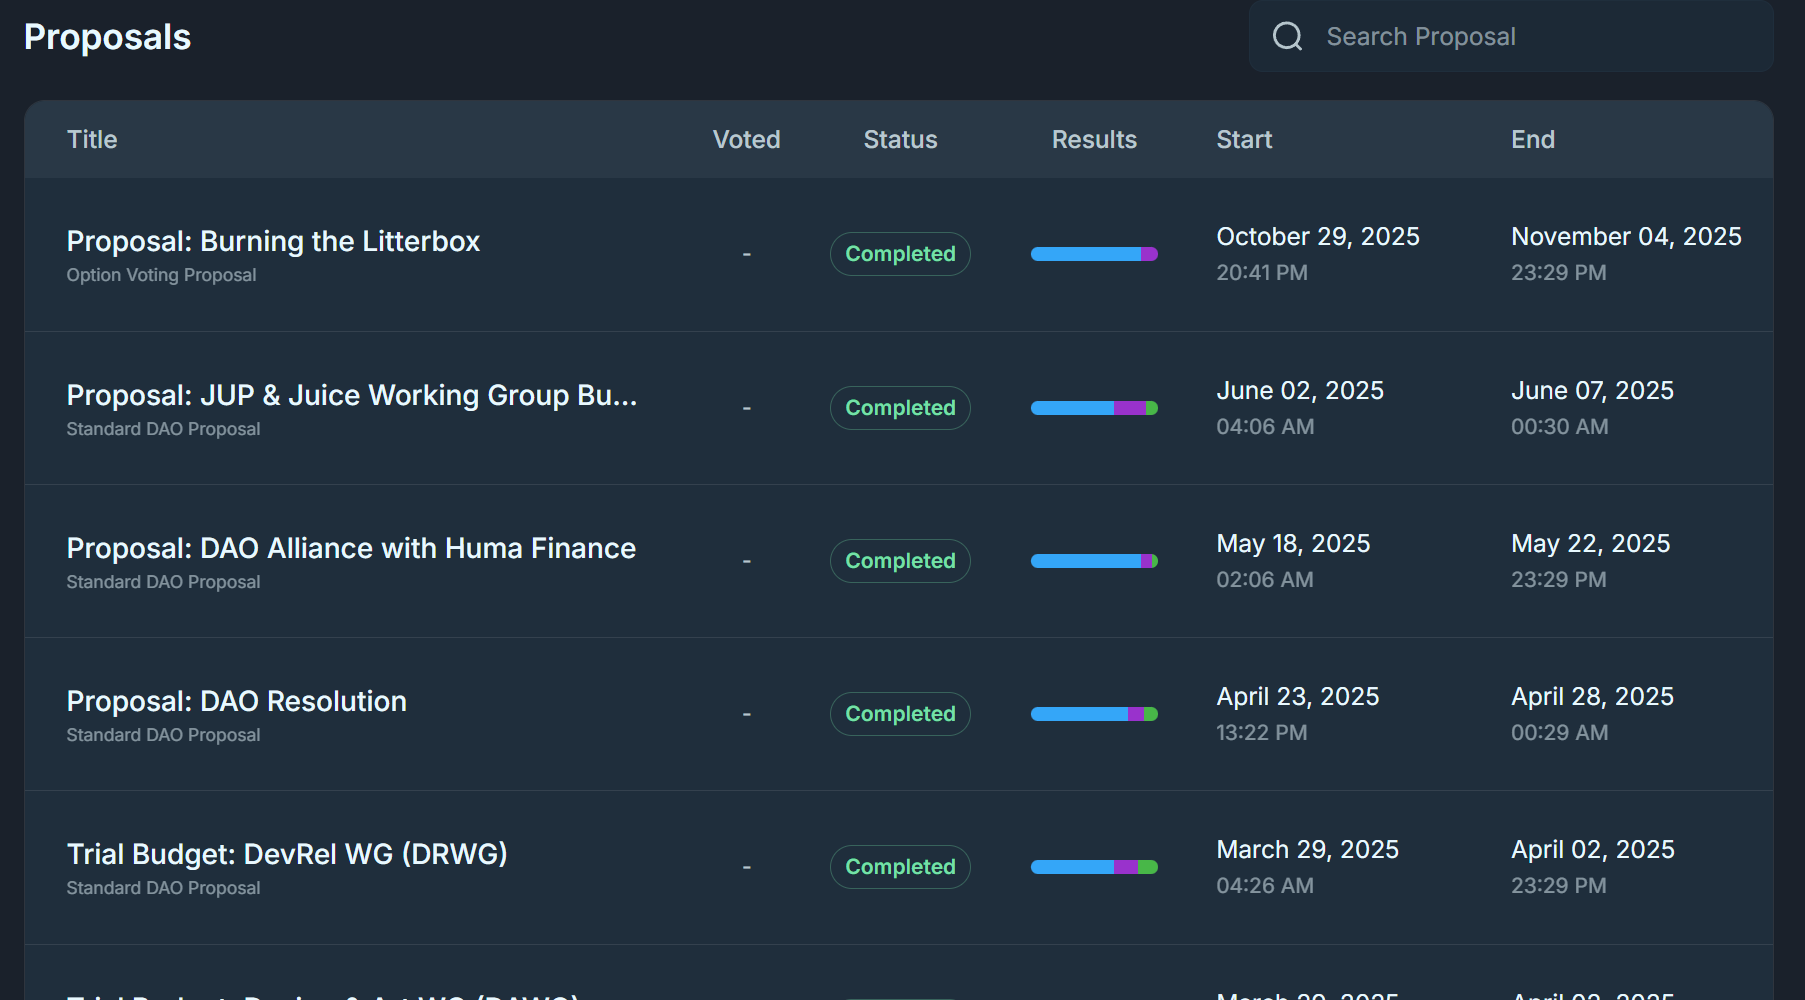Click results bar for Burning the Litterbox
The image size is (1805, 1000).
tap(1094, 254)
